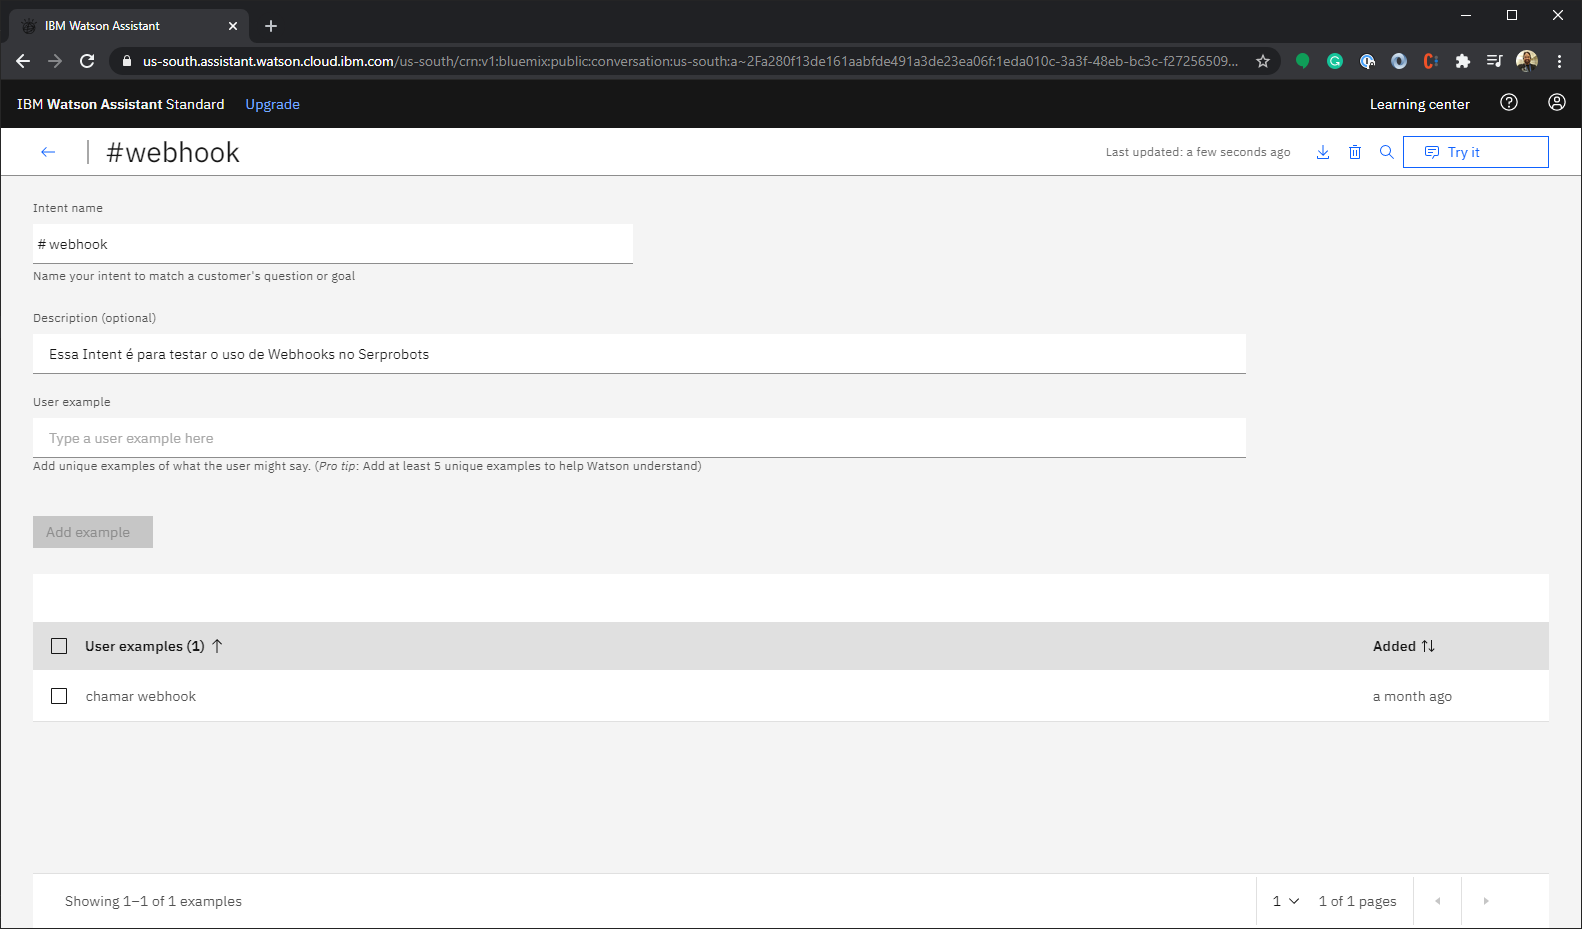Go back with the blue arrow beside #webhook
This screenshot has width=1582, height=929.
coord(48,152)
